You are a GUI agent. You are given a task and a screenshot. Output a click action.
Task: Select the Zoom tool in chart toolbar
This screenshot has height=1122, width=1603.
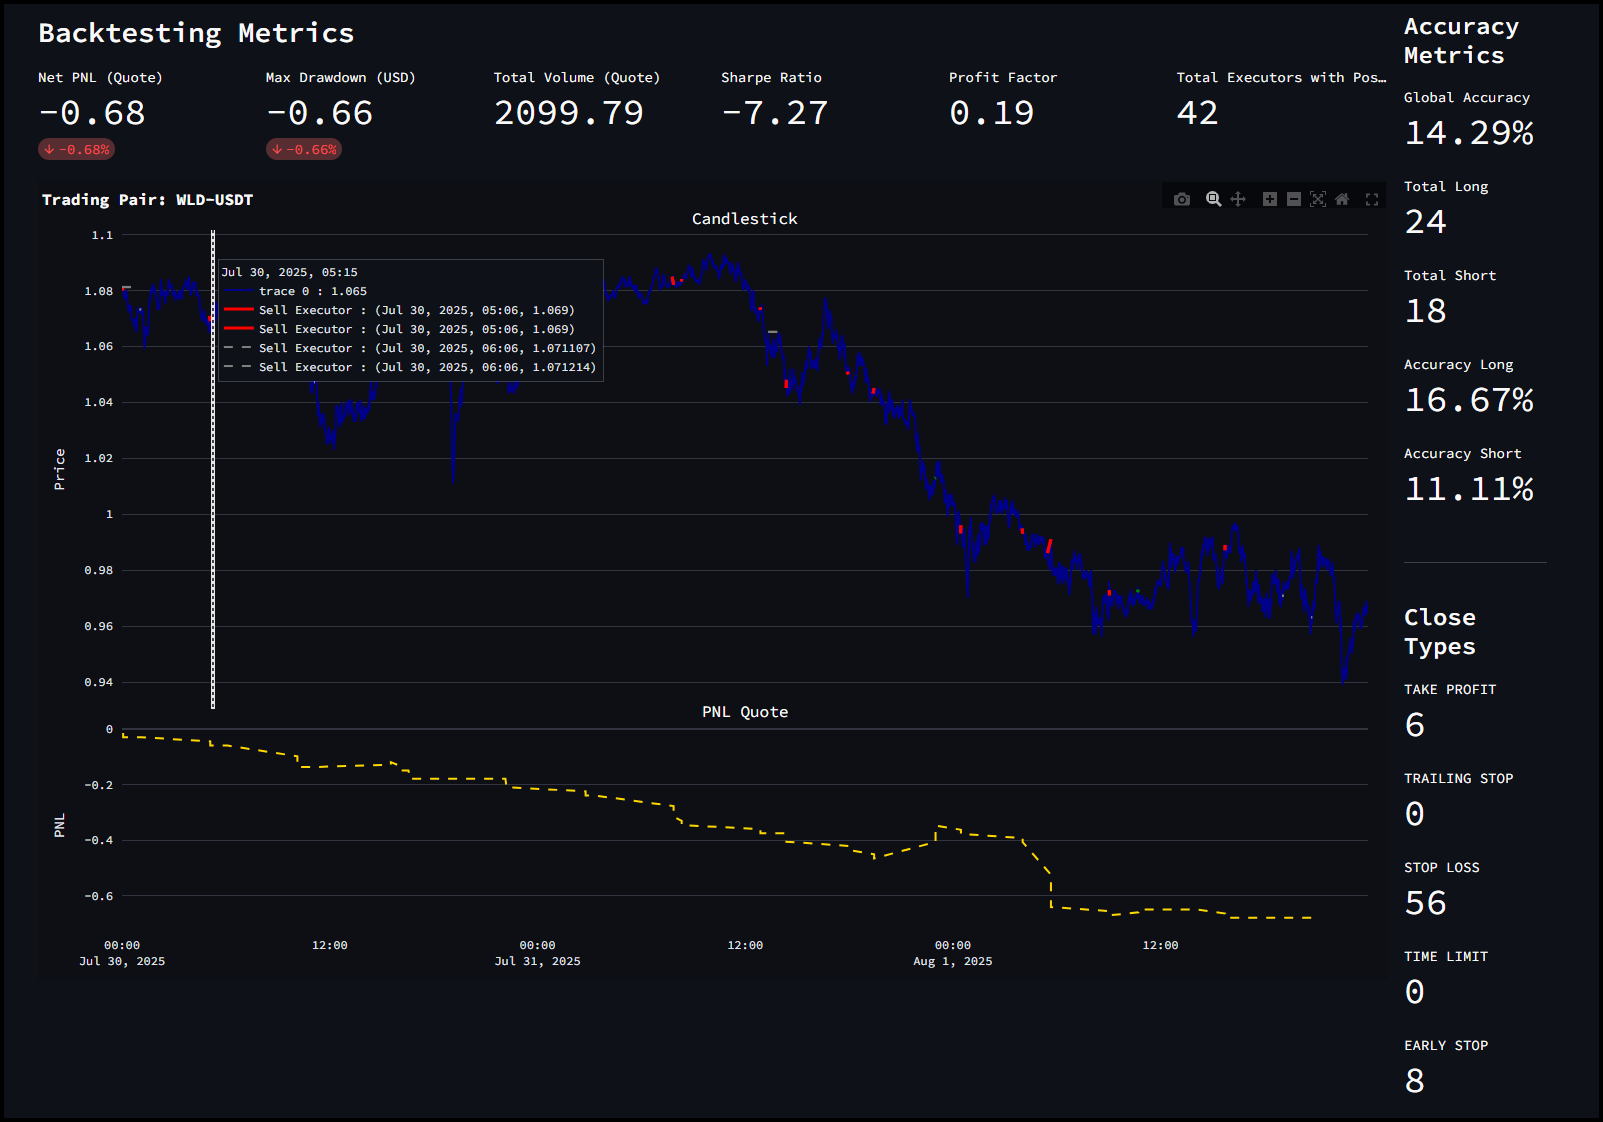[1213, 199]
